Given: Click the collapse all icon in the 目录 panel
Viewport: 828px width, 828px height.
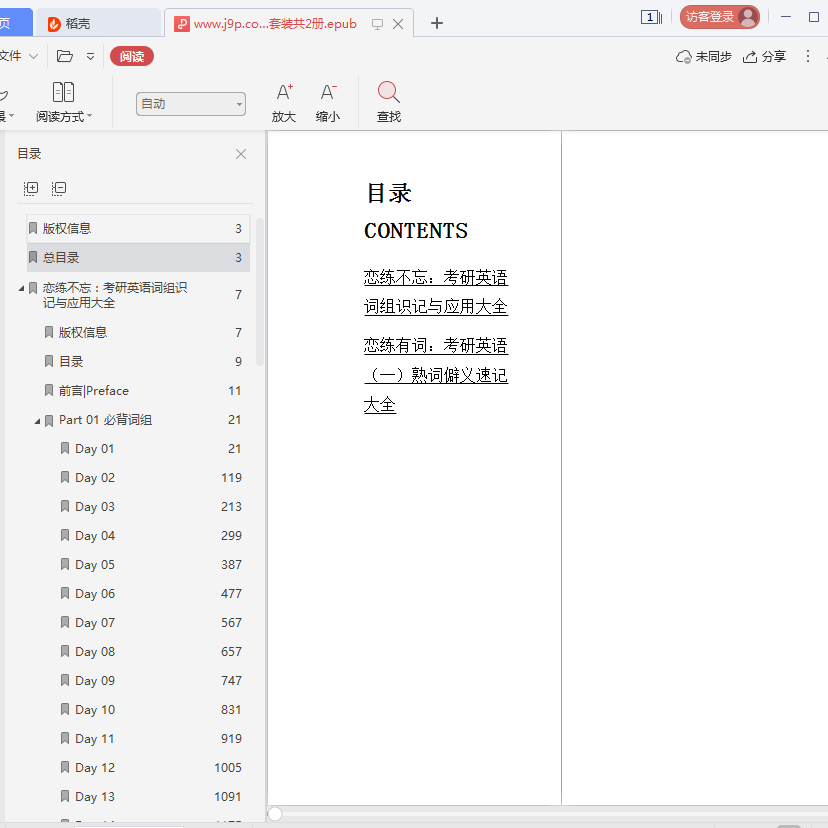Looking at the screenshot, I should (x=59, y=188).
